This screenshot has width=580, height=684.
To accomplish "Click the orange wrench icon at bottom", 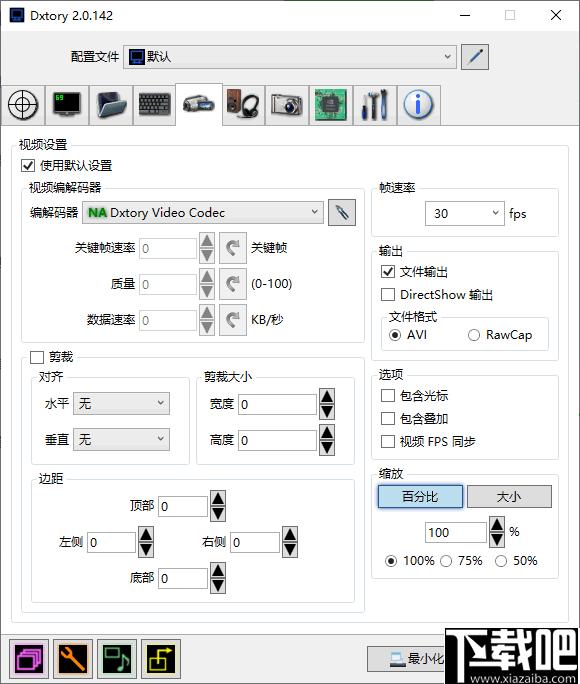I will tap(73, 659).
